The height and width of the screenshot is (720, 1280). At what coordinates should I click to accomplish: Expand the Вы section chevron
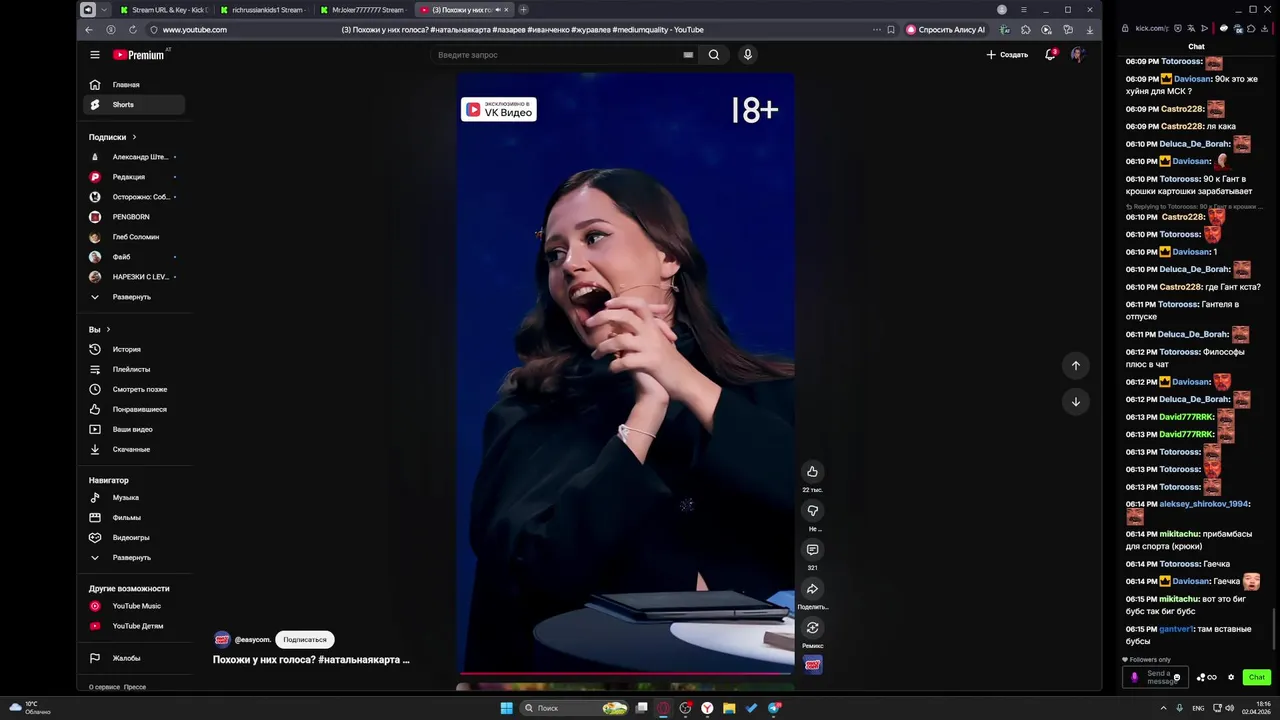coord(108,329)
